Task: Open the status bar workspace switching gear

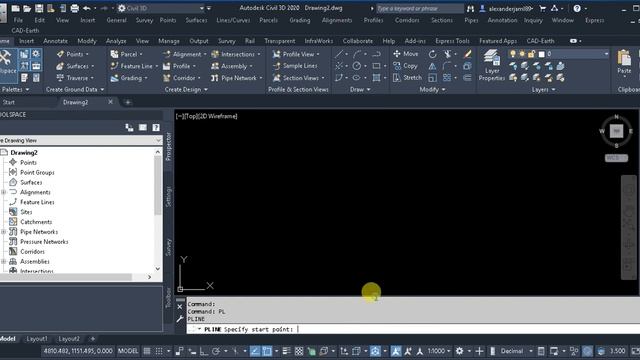Action: coord(460,351)
